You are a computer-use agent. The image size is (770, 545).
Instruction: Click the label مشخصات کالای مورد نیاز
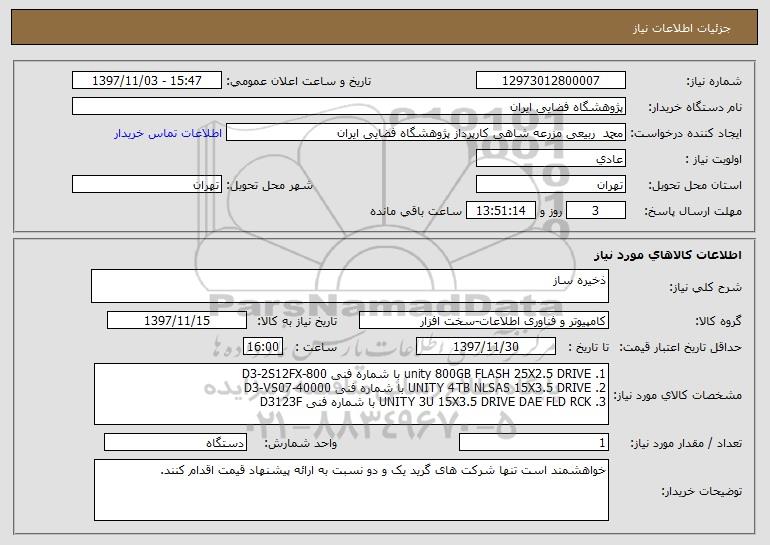678,395
